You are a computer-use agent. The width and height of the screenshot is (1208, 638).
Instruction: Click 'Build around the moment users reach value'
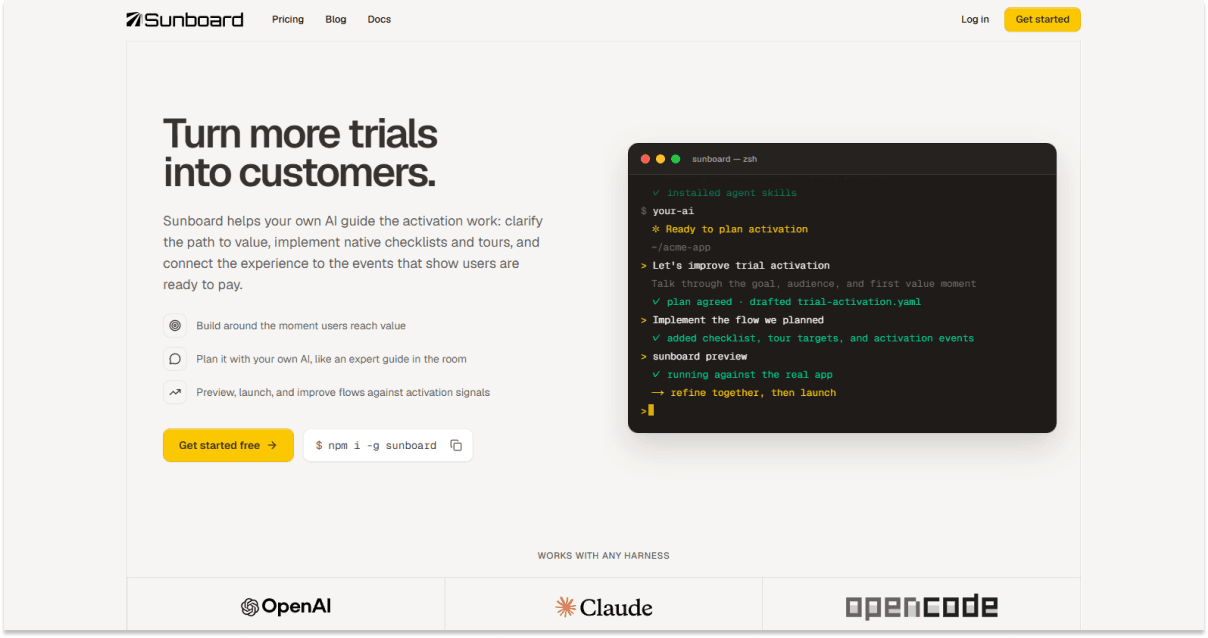click(301, 325)
